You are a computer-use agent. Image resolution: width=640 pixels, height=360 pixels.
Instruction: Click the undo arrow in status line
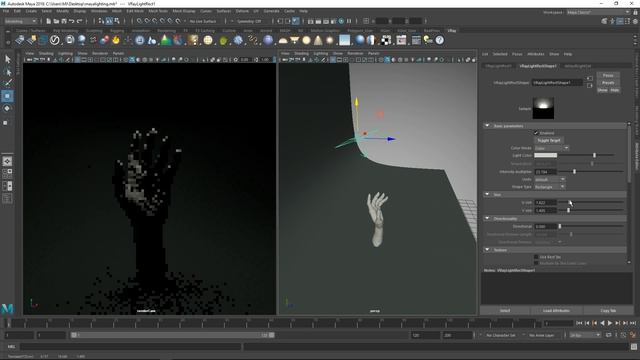71,21
